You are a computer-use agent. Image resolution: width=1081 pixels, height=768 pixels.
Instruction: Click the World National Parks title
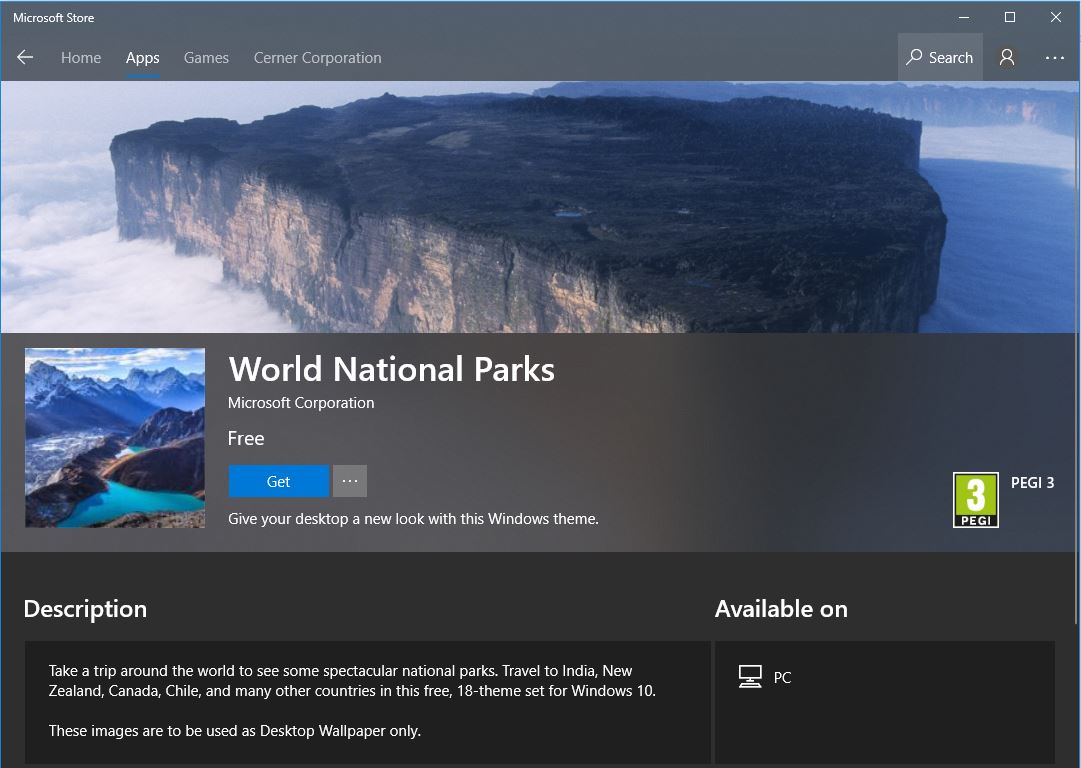click(x=391, y=369)
